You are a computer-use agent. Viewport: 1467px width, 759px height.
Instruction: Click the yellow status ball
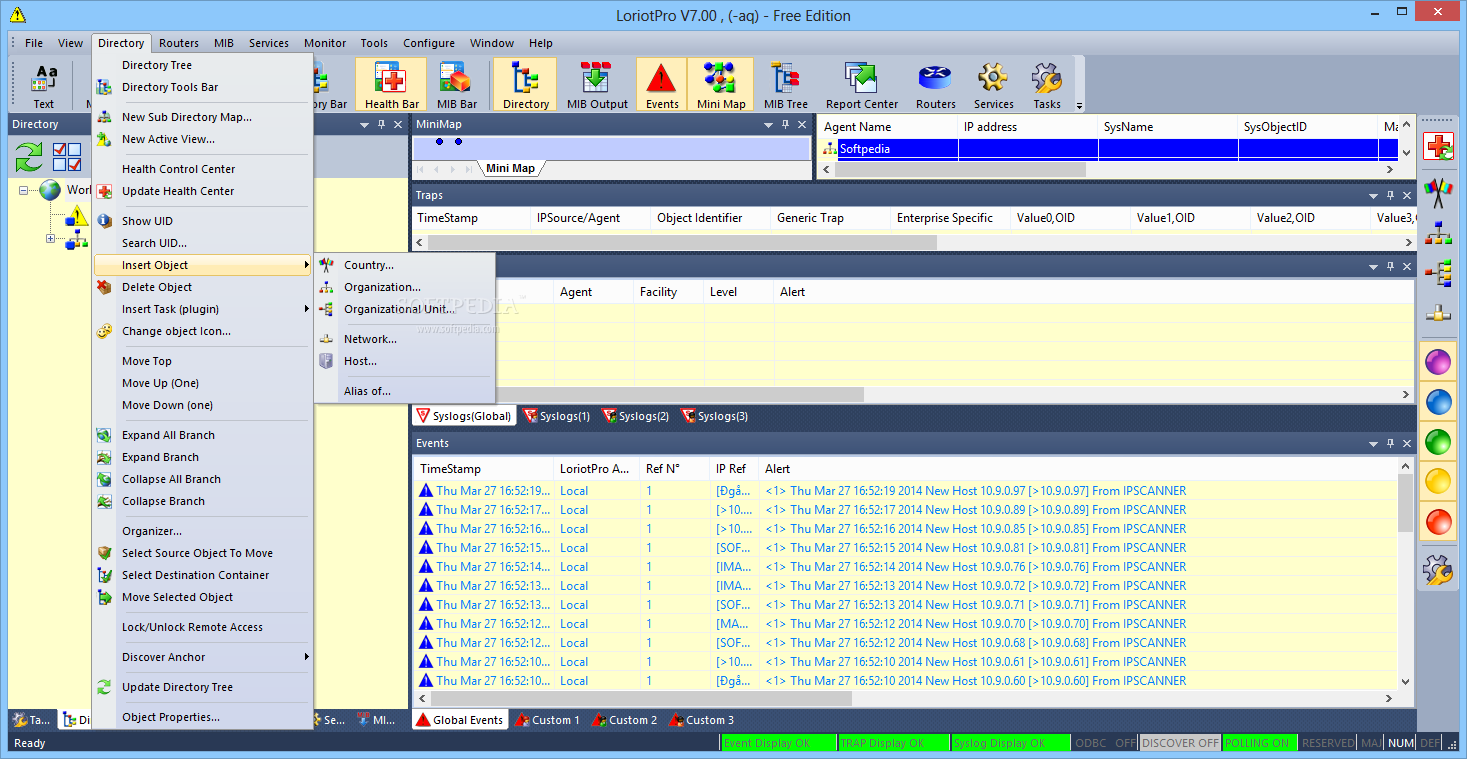coord(1438,481)
